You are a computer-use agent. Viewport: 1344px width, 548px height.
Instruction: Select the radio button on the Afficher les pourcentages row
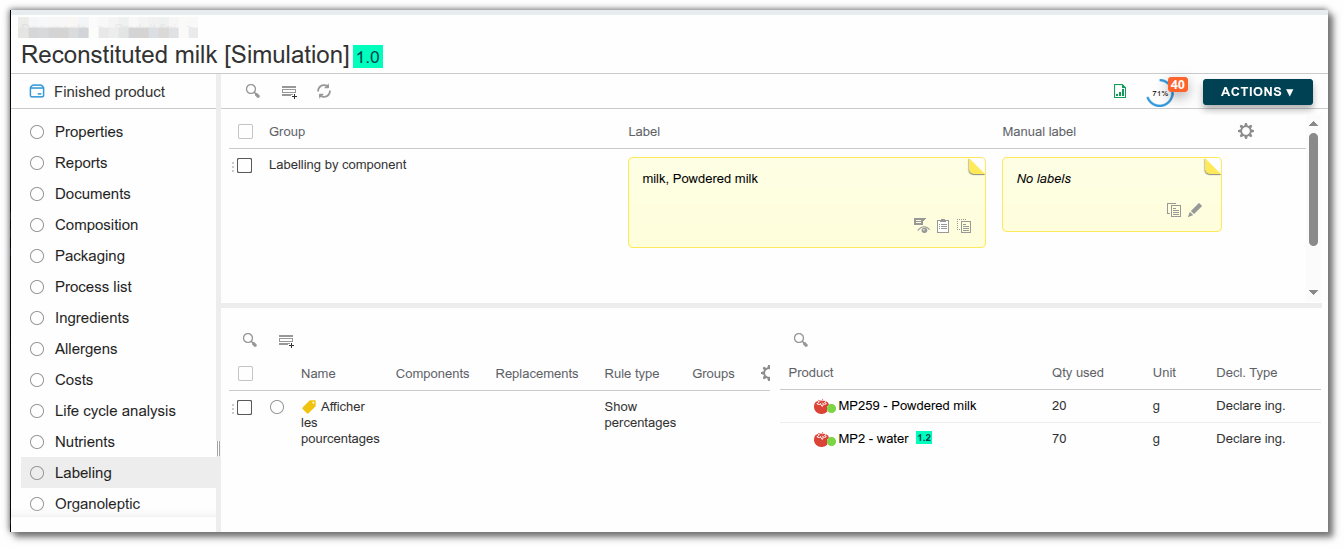[x=277, y=407]
